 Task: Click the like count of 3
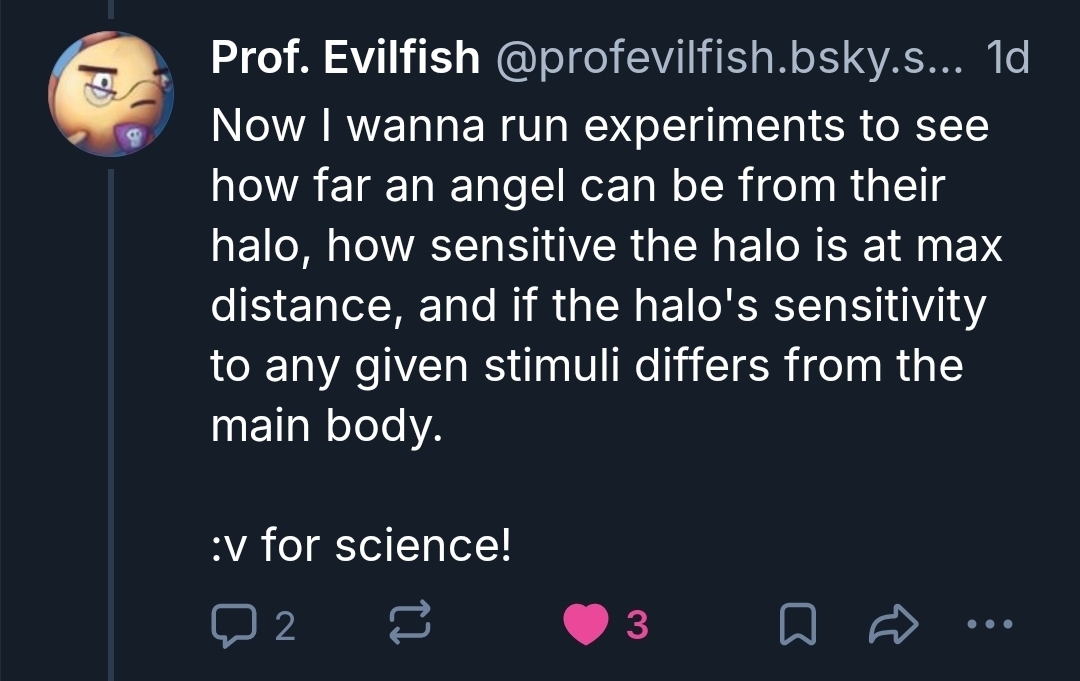(637, 627)
